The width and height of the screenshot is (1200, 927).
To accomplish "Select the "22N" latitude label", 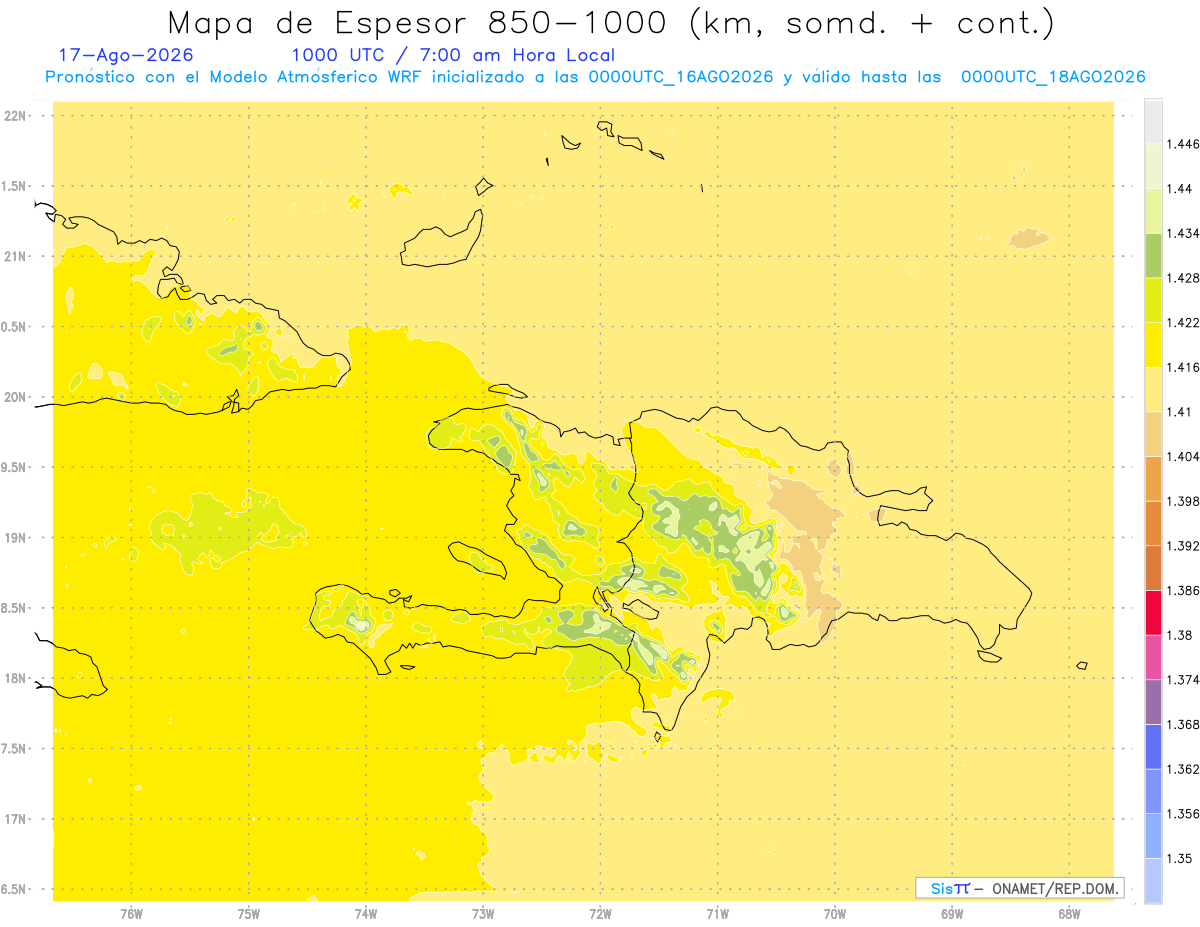I will 16,116.
